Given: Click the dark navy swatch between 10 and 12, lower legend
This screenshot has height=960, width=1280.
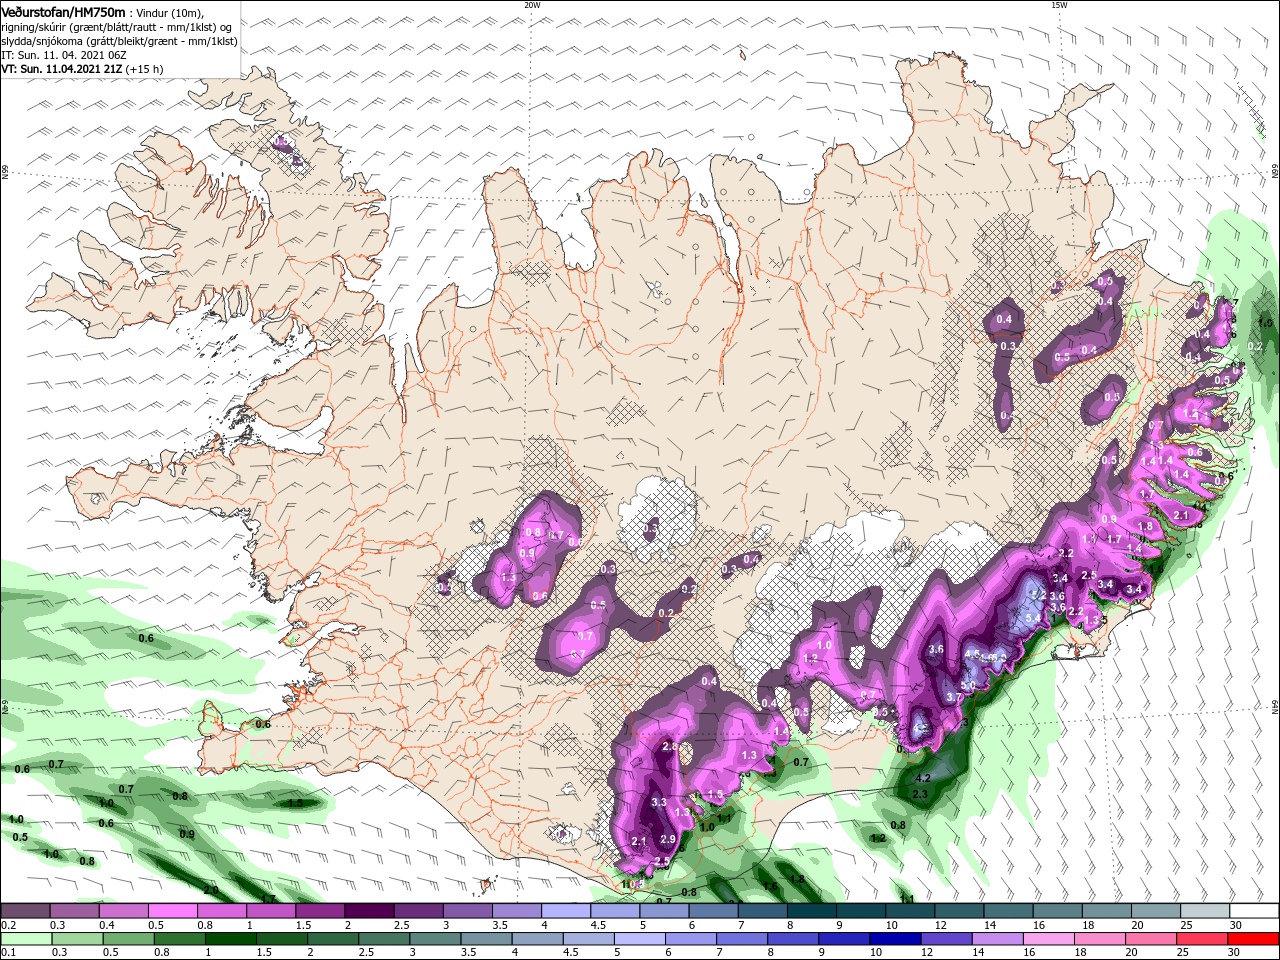Looking at the screenshot, I should click(x=893, y=939).
